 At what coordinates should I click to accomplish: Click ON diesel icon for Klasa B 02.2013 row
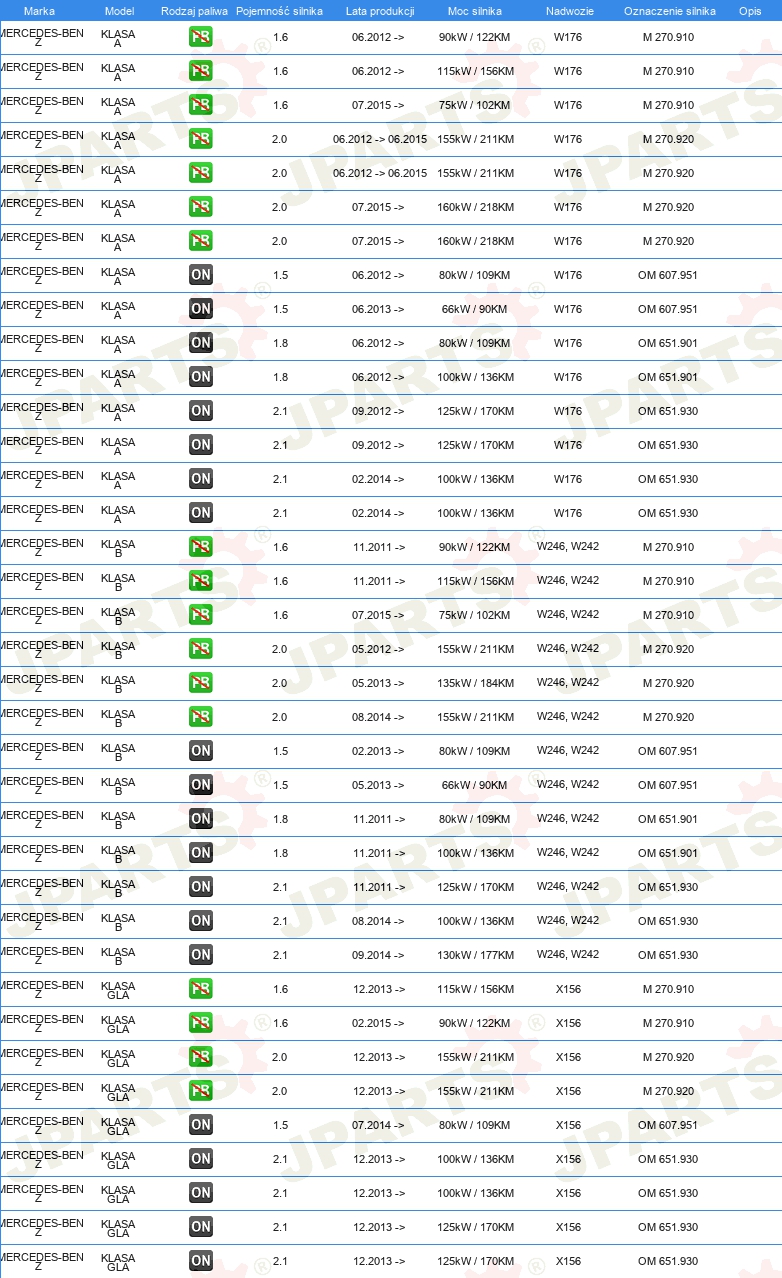(x=201, y=751)
